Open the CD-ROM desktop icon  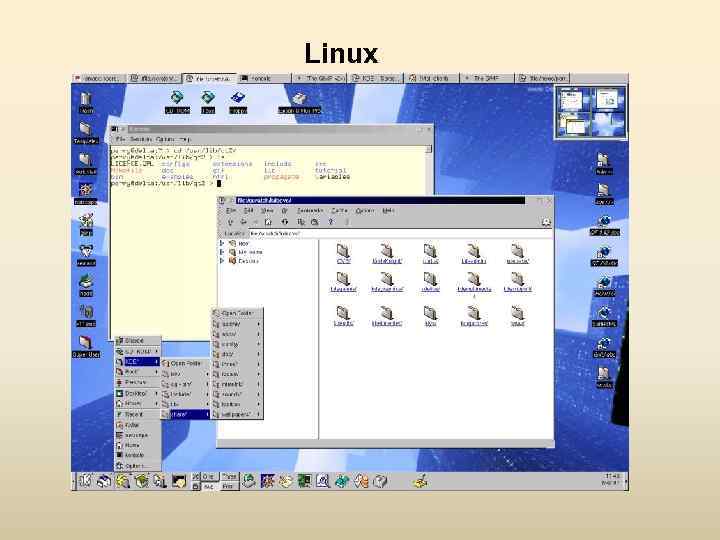tap(177, 102)
